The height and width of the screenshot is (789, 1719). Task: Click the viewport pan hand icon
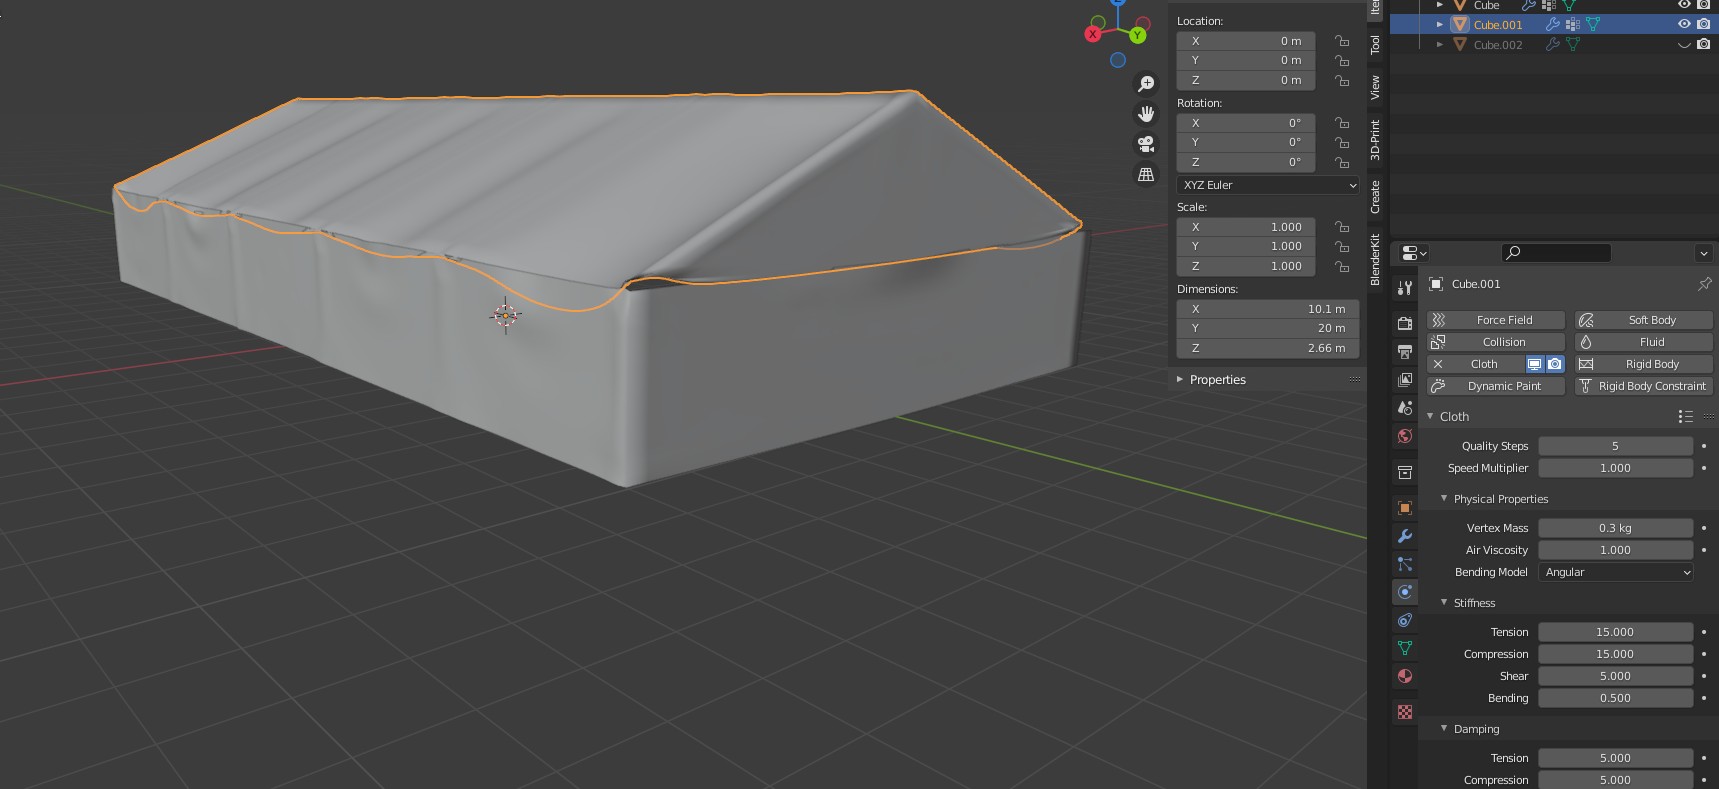[x=1146, y=114]
